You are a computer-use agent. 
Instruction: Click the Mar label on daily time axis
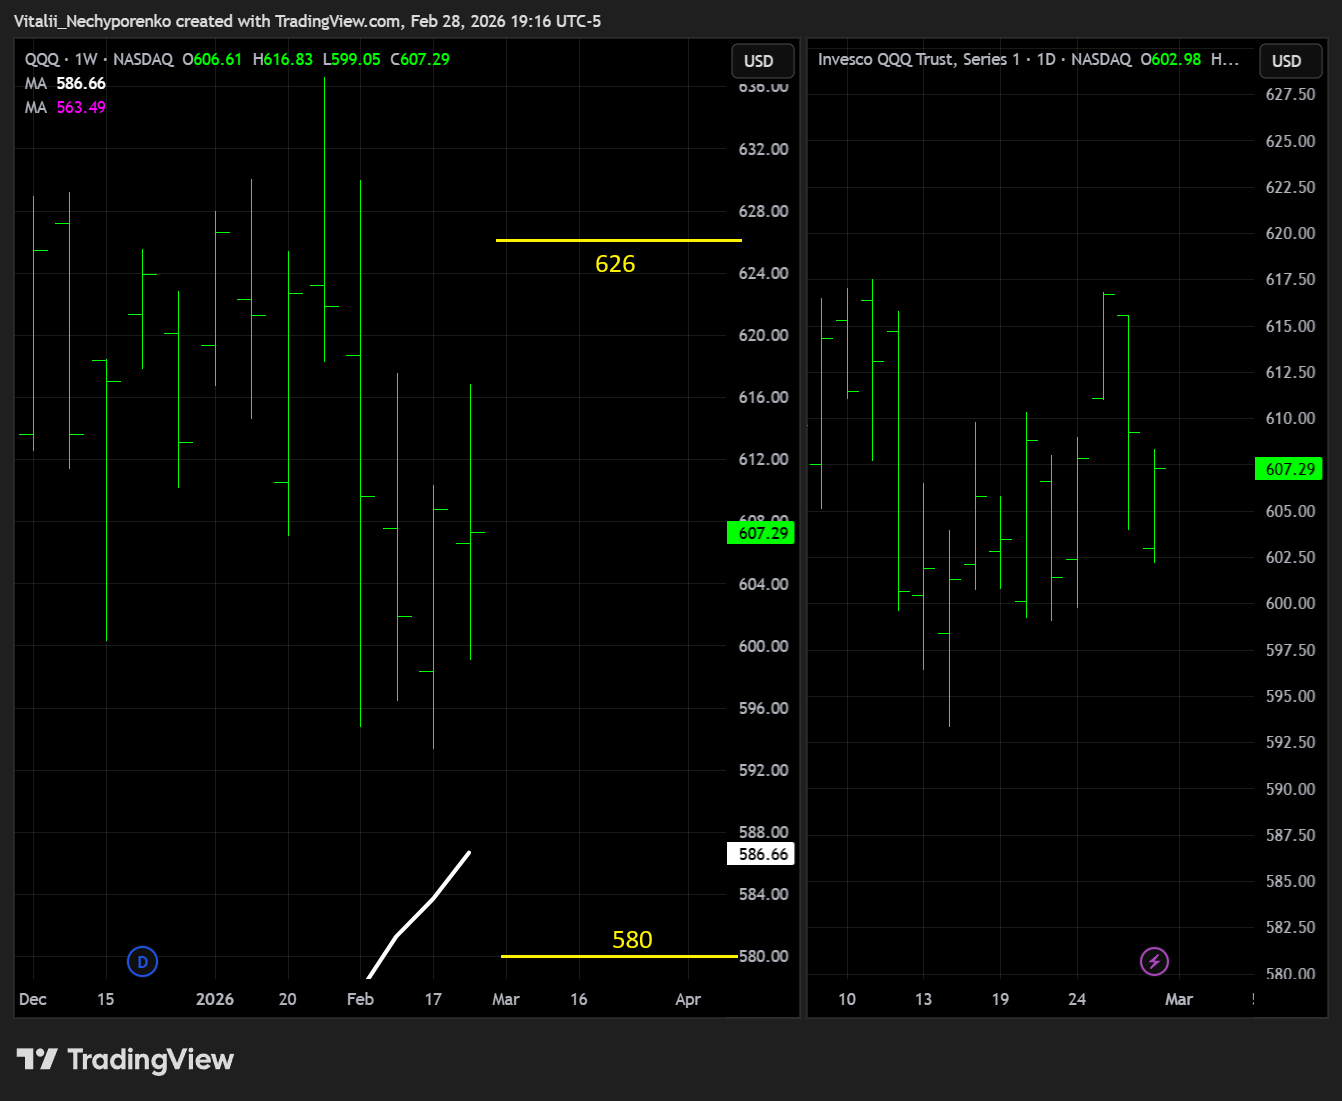coord(1179,999)
